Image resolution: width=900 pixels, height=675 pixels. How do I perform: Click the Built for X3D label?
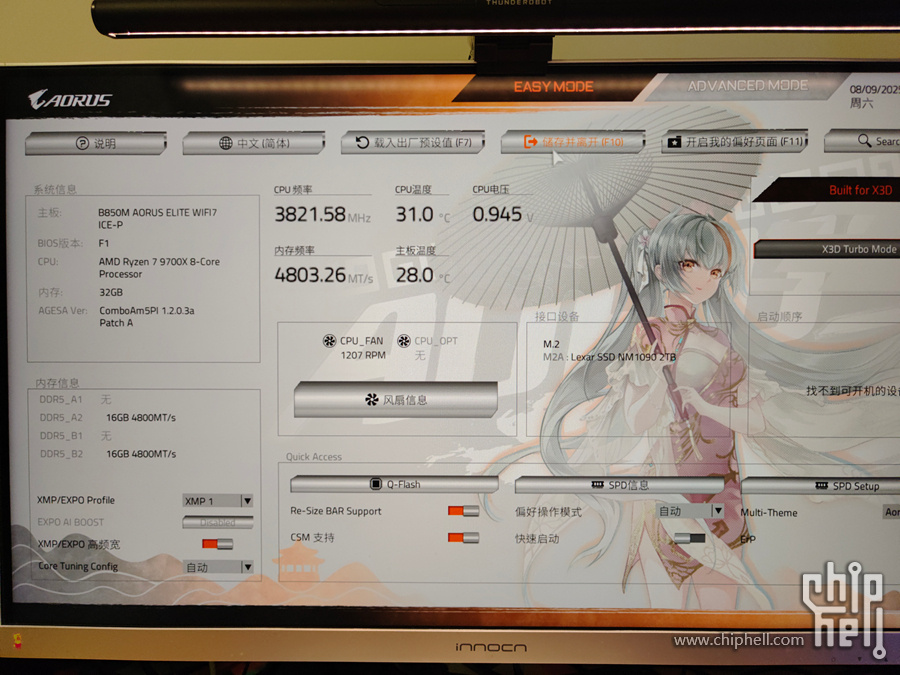(860, 191)
